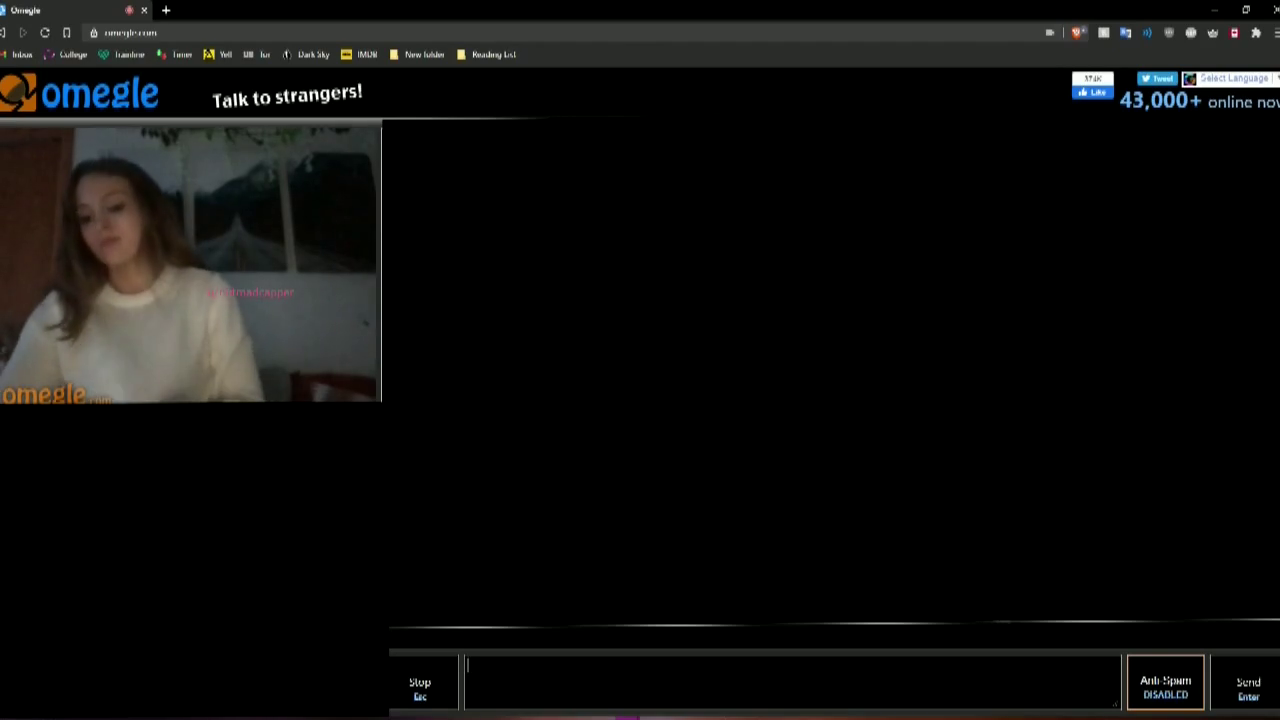Viewport: 1280px width, 720px height.
Task: Toggle the orange shield extension
Action: point(1076,32)
